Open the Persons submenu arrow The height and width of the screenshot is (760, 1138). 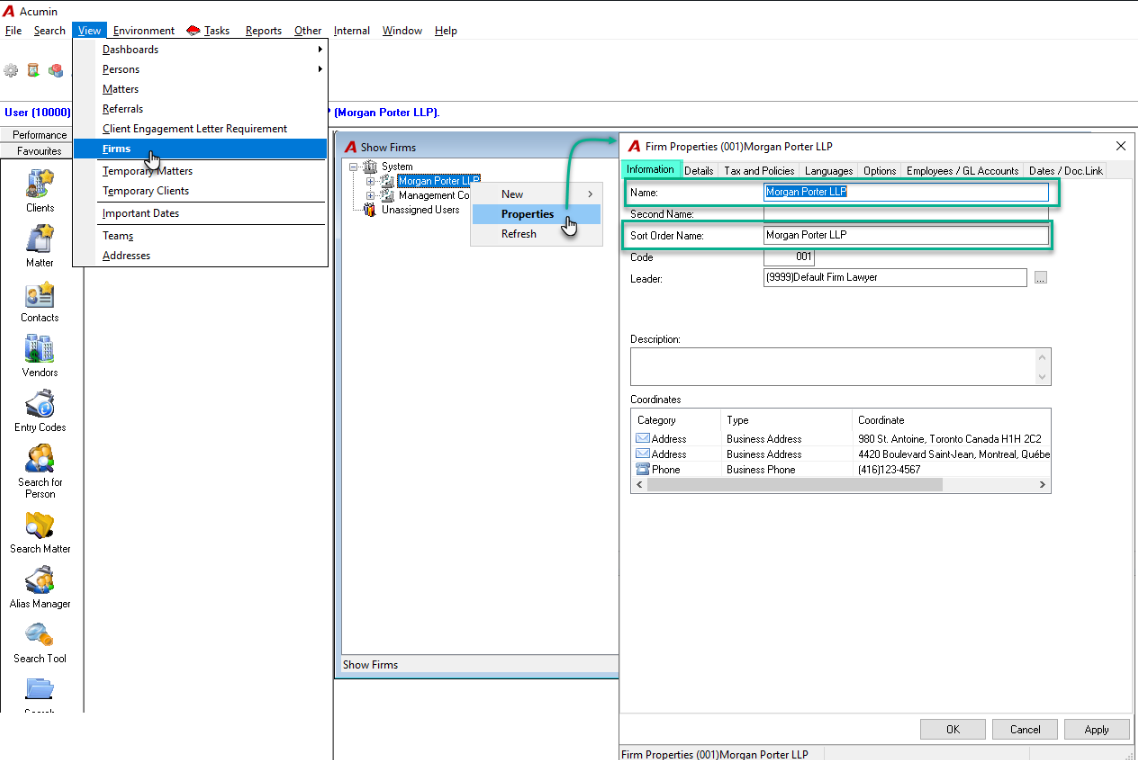pos(320,69)
